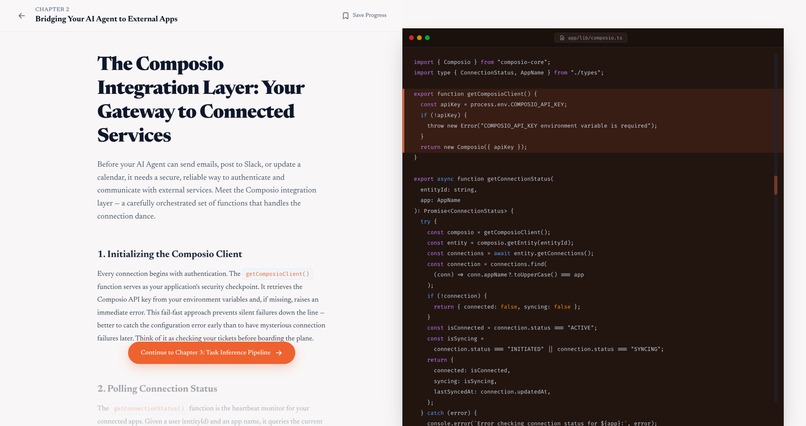Click the Save Progress bookmark icon

coord(345,15)
